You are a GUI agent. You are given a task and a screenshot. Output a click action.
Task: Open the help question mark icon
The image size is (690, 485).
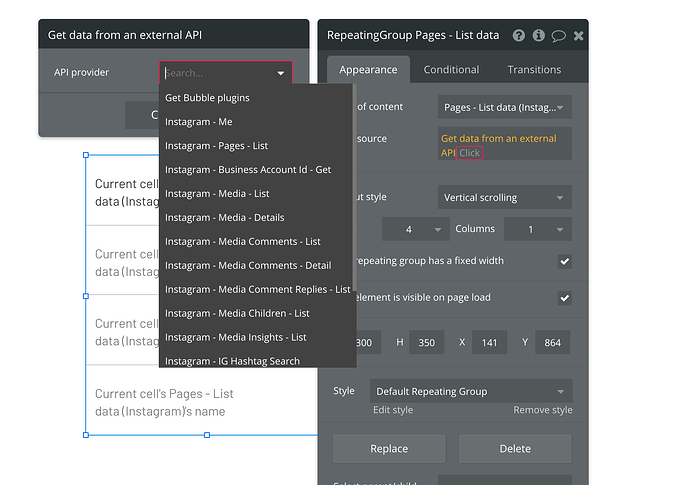pos(519,36)
